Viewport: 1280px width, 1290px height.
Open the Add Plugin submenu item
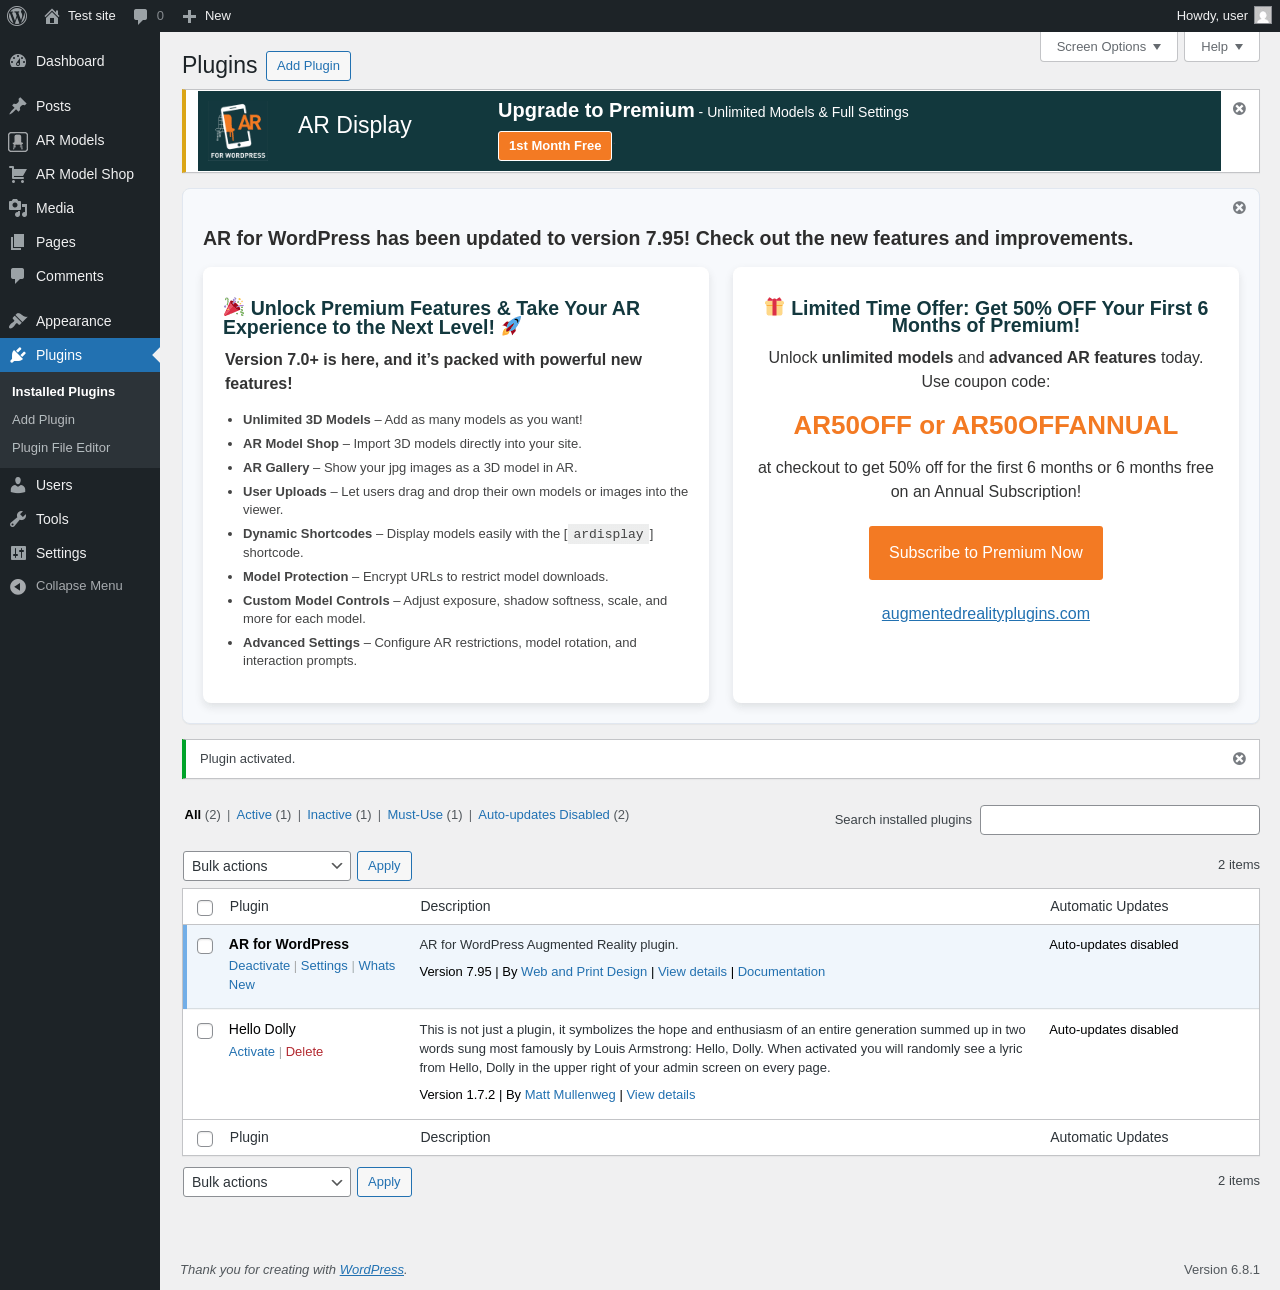point(43,420)
